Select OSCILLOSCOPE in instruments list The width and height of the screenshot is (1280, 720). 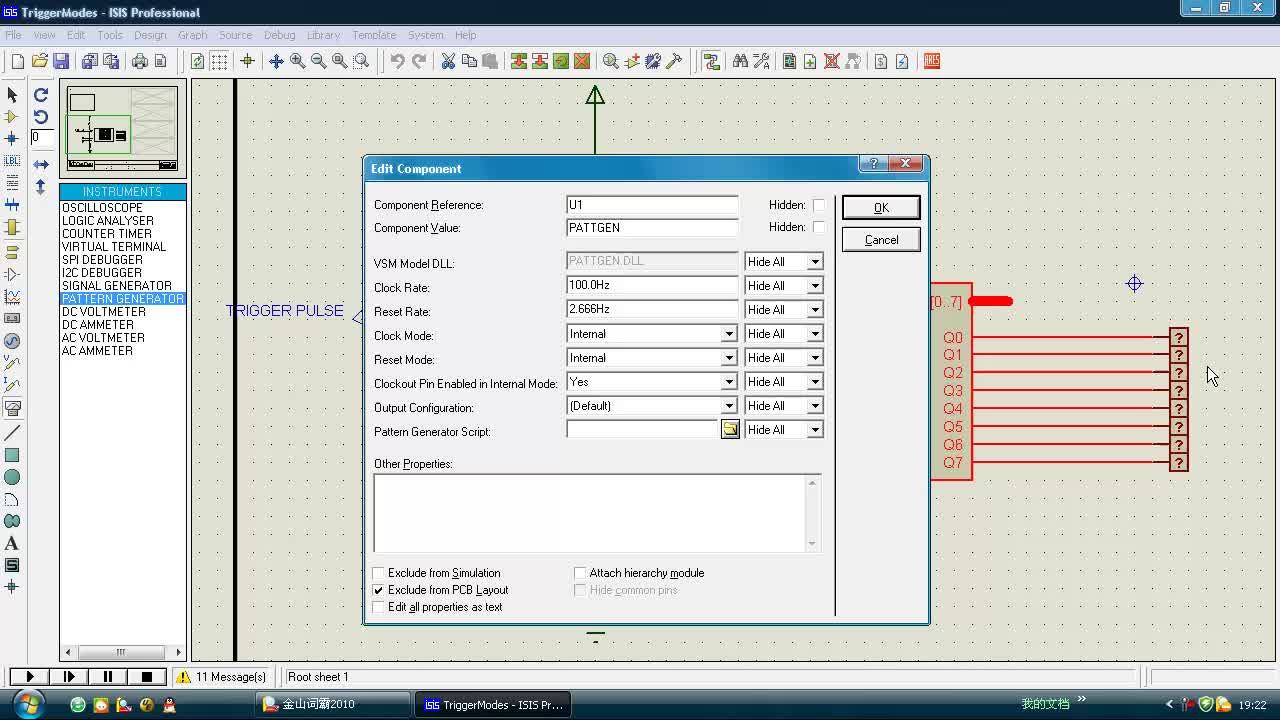pos(102,208)
